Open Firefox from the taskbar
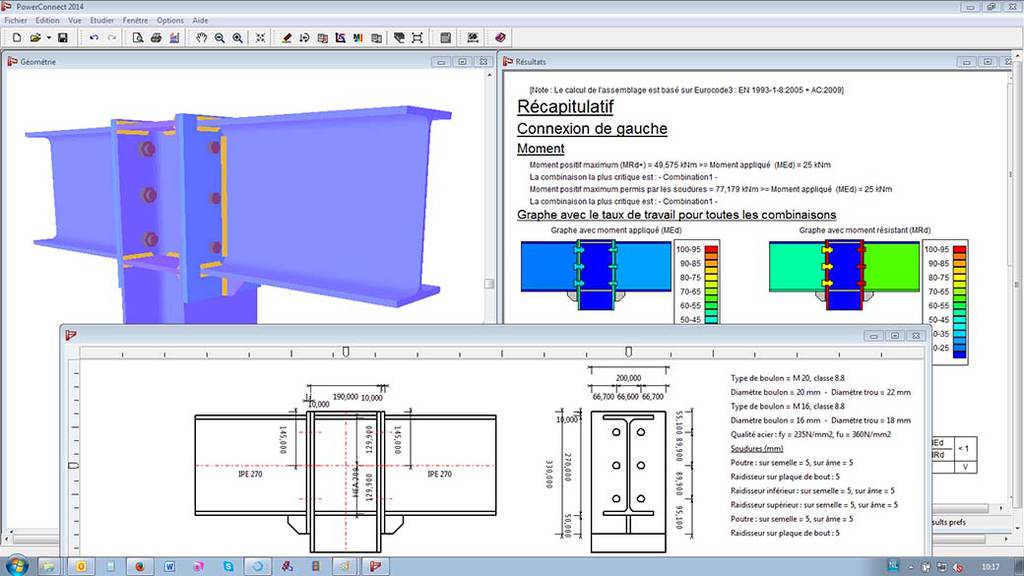 (x=140, y=566)
